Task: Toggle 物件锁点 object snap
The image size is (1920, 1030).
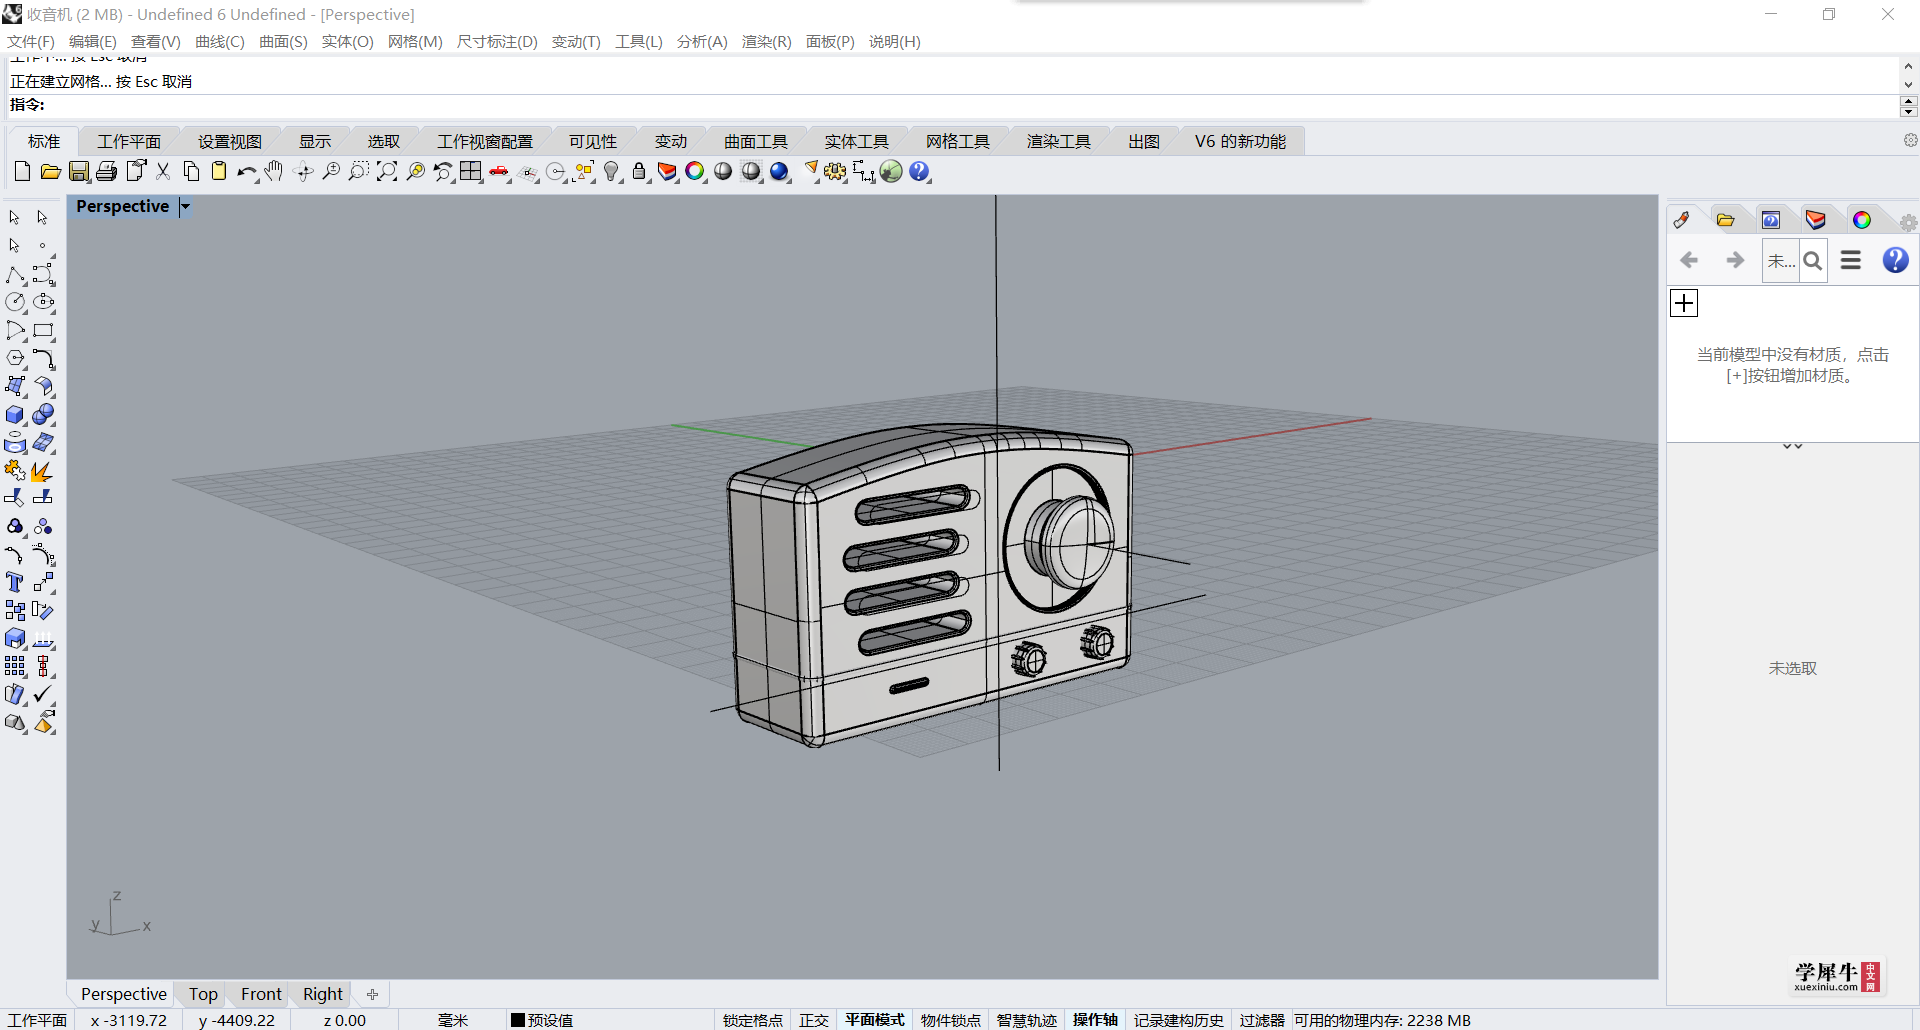Action: point(951,1020)
